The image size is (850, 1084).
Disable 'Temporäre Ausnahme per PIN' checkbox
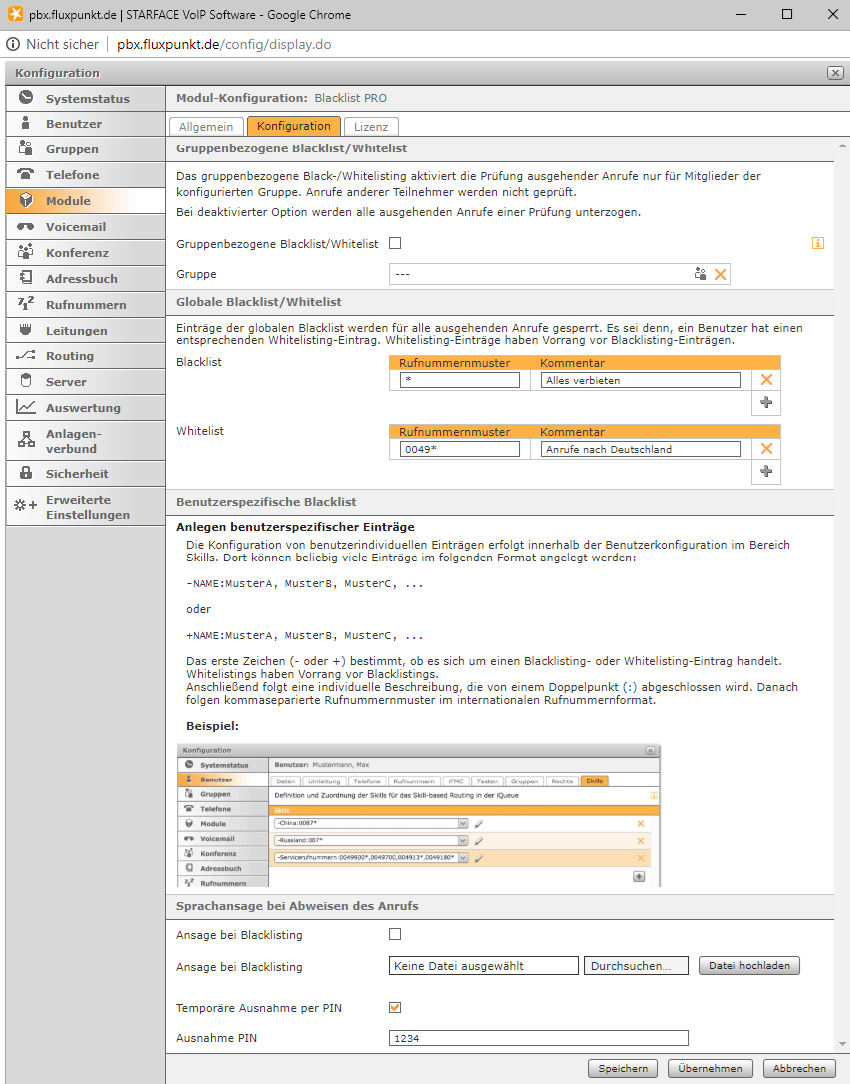(395, 1007)
